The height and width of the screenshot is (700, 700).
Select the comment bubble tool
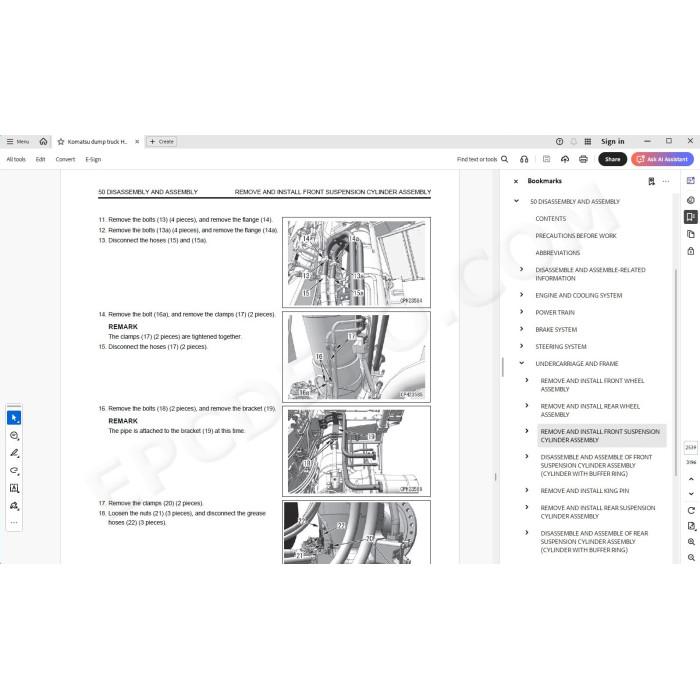tap(14, 436)
